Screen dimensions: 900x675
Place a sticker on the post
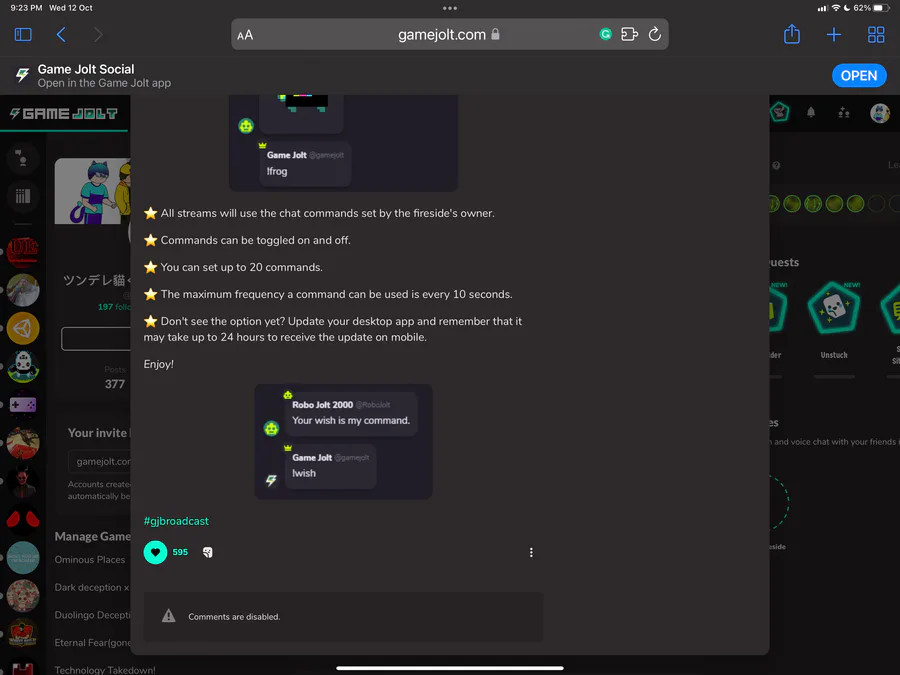[208, 552]
